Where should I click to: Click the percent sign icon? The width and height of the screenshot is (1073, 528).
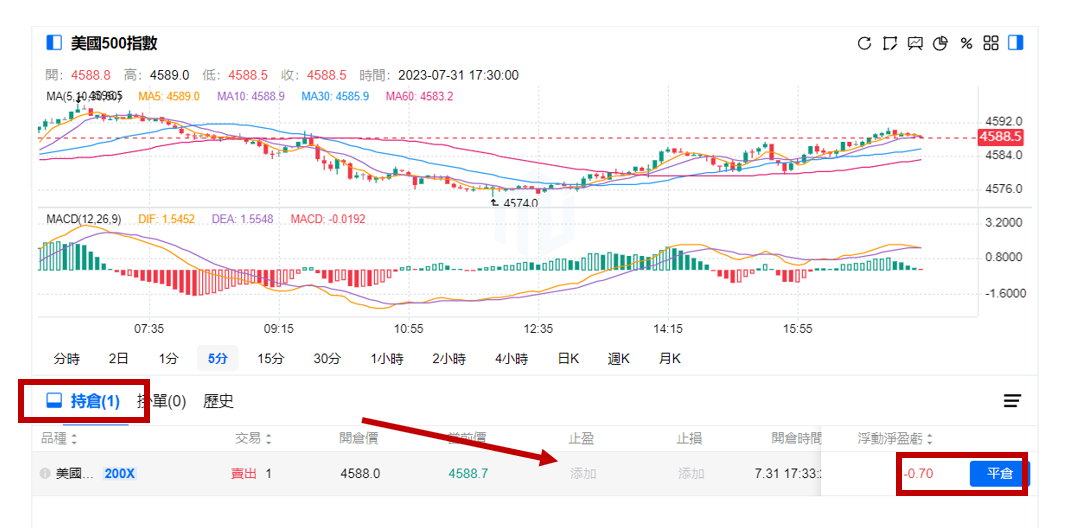966,43
